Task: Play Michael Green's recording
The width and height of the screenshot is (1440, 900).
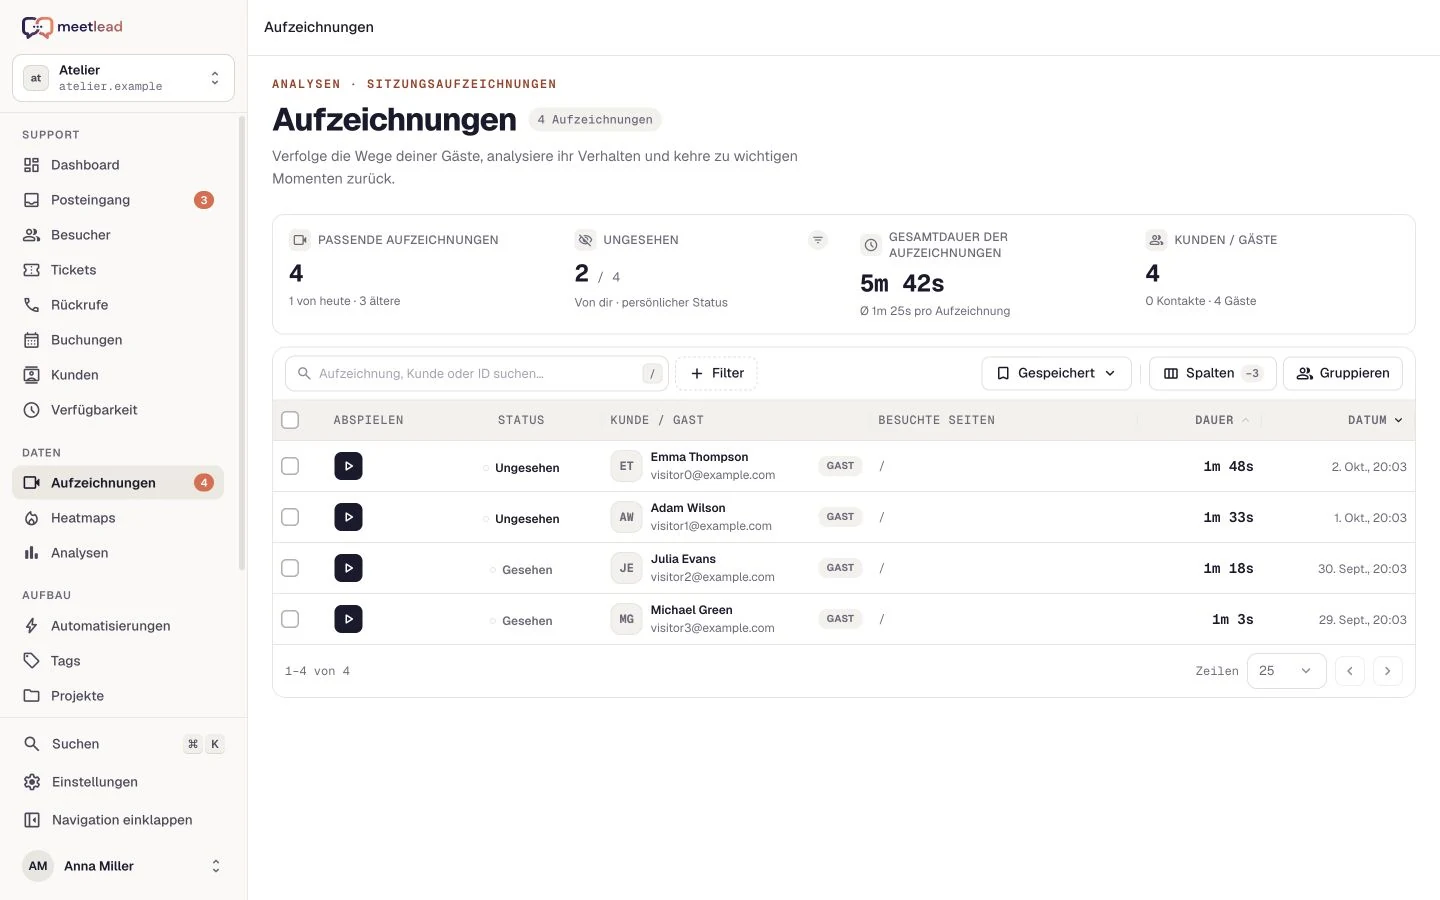Action: [348, 619]
